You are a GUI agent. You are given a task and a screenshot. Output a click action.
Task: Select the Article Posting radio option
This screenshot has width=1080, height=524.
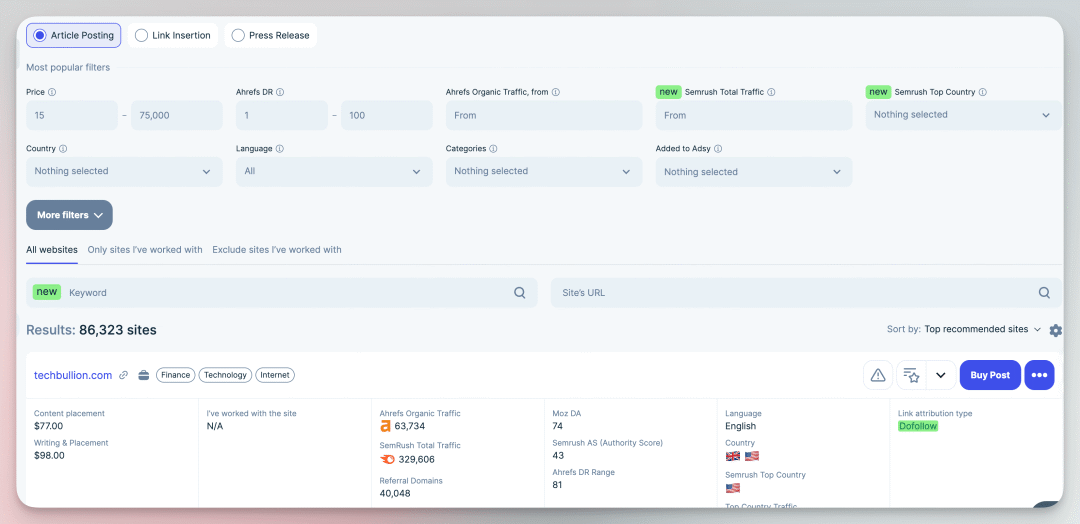click(x=74, y=35)
